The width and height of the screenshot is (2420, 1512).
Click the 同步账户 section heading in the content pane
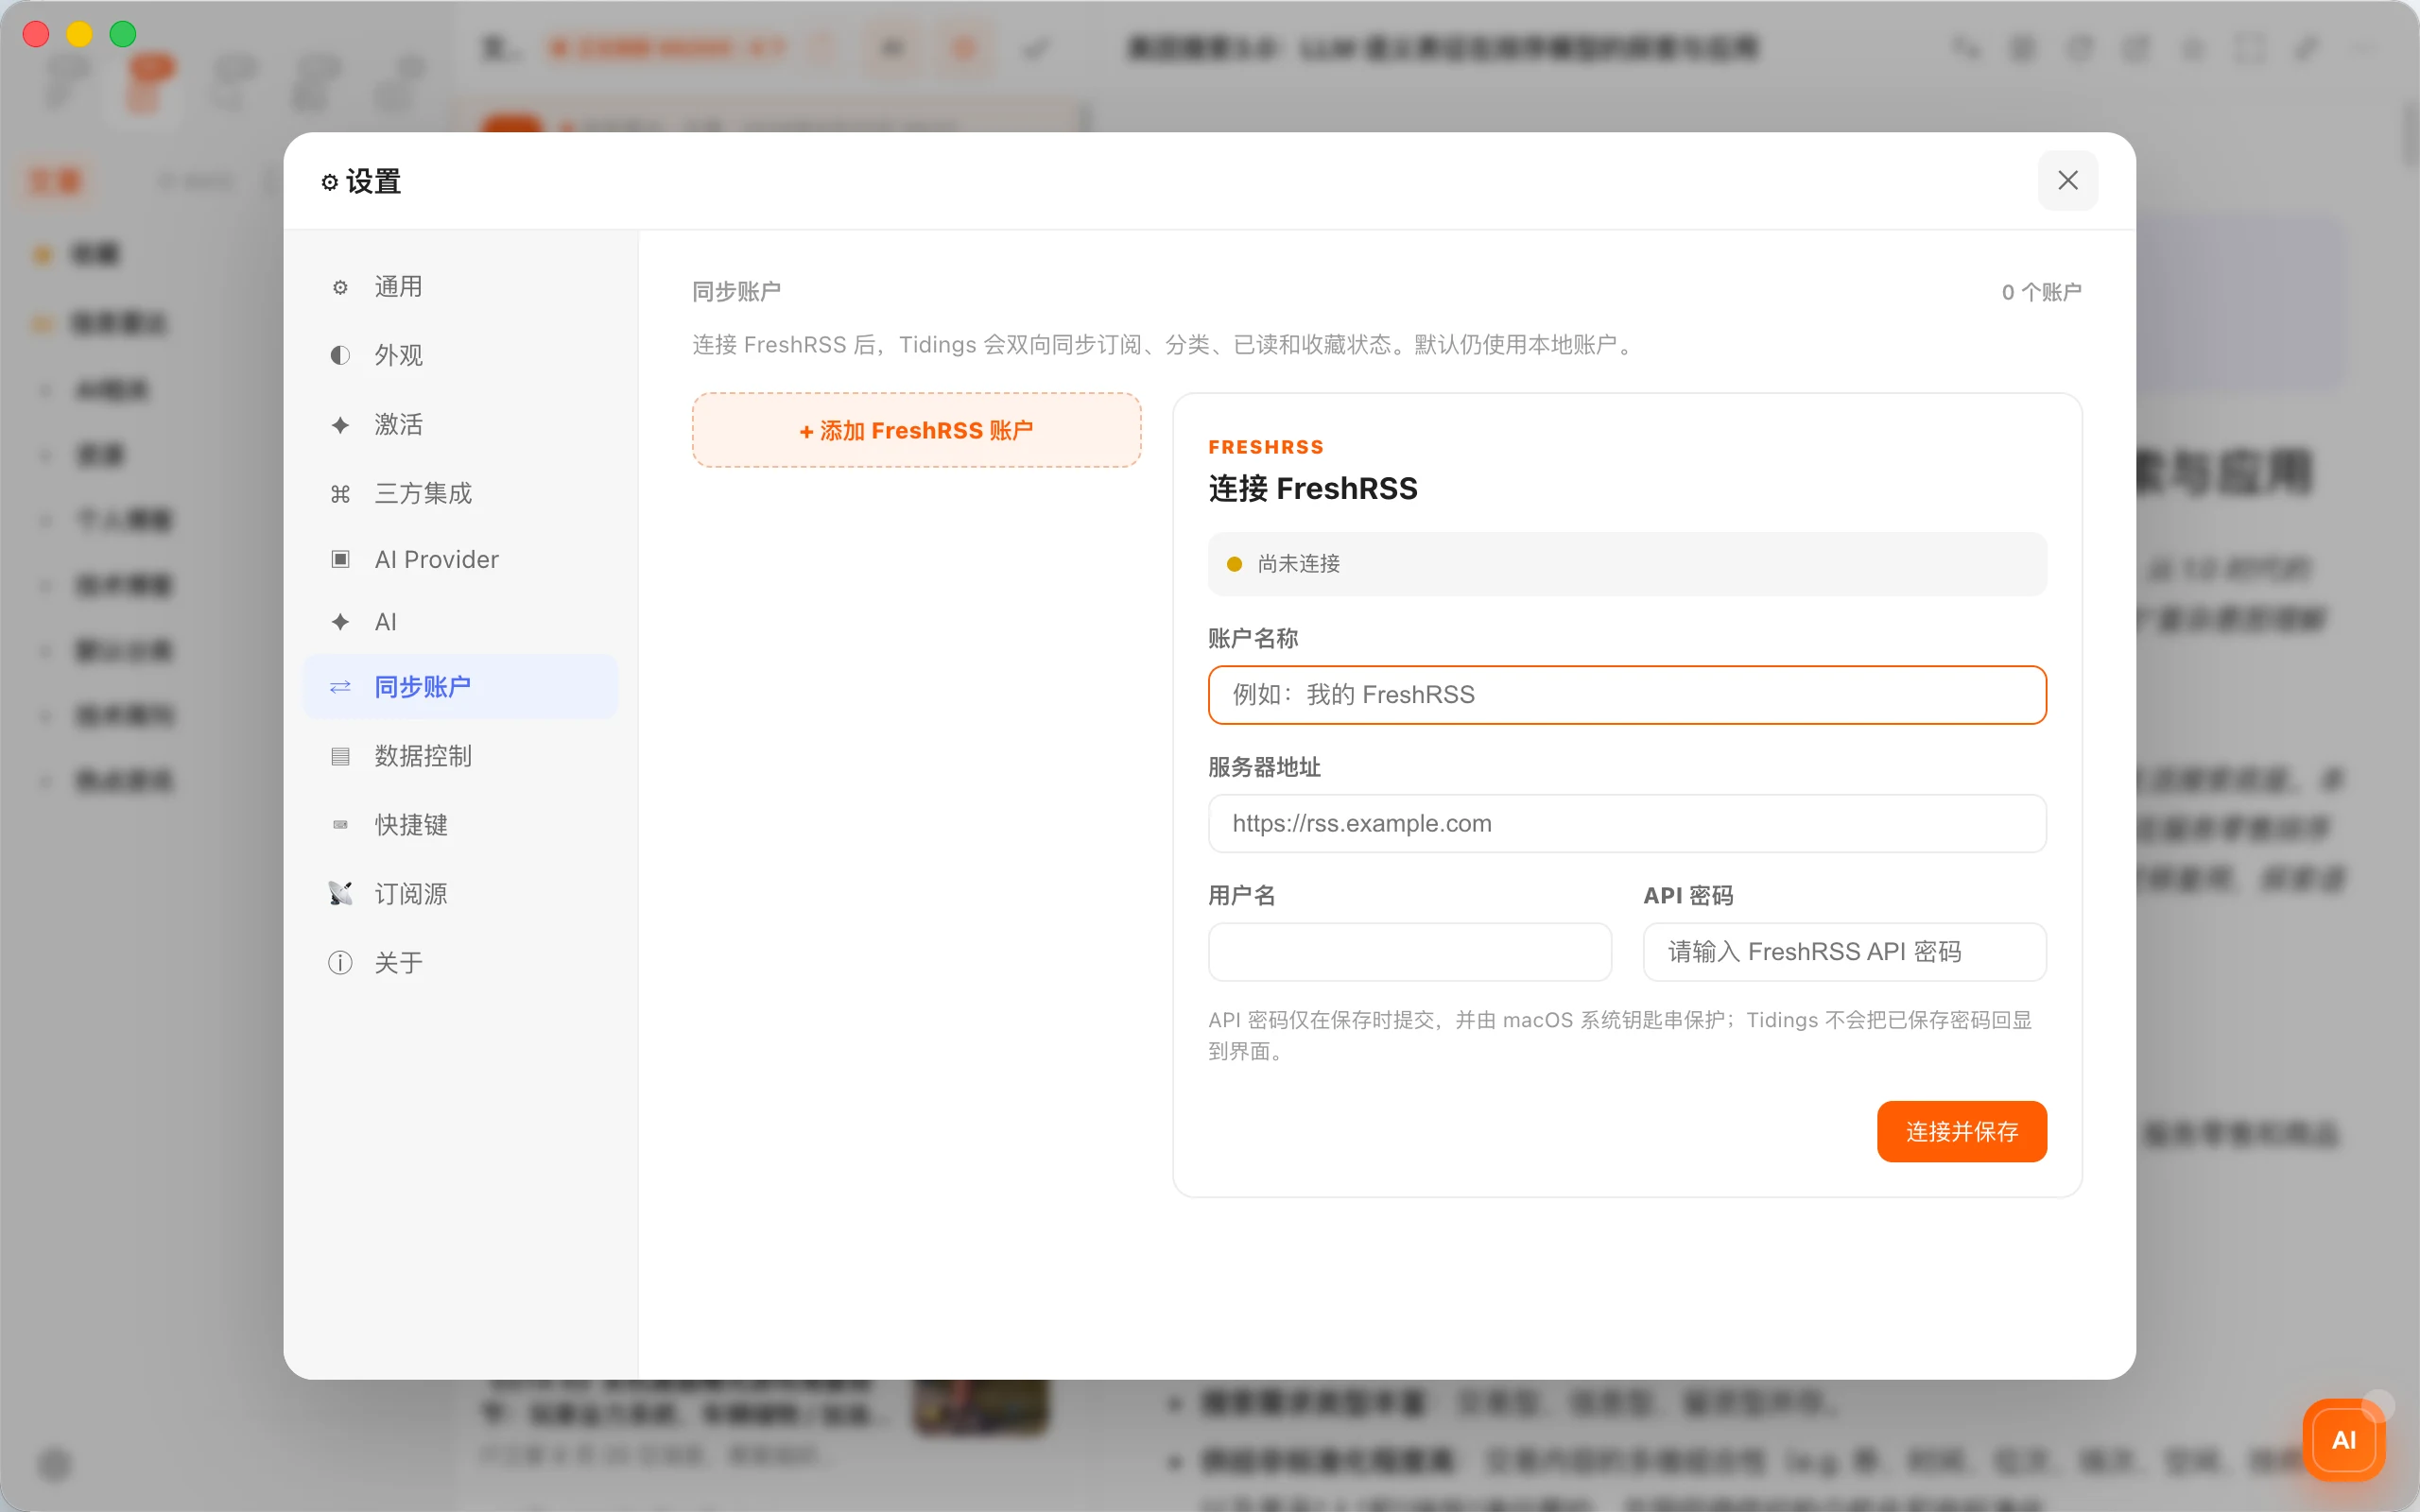pos(736,292)
